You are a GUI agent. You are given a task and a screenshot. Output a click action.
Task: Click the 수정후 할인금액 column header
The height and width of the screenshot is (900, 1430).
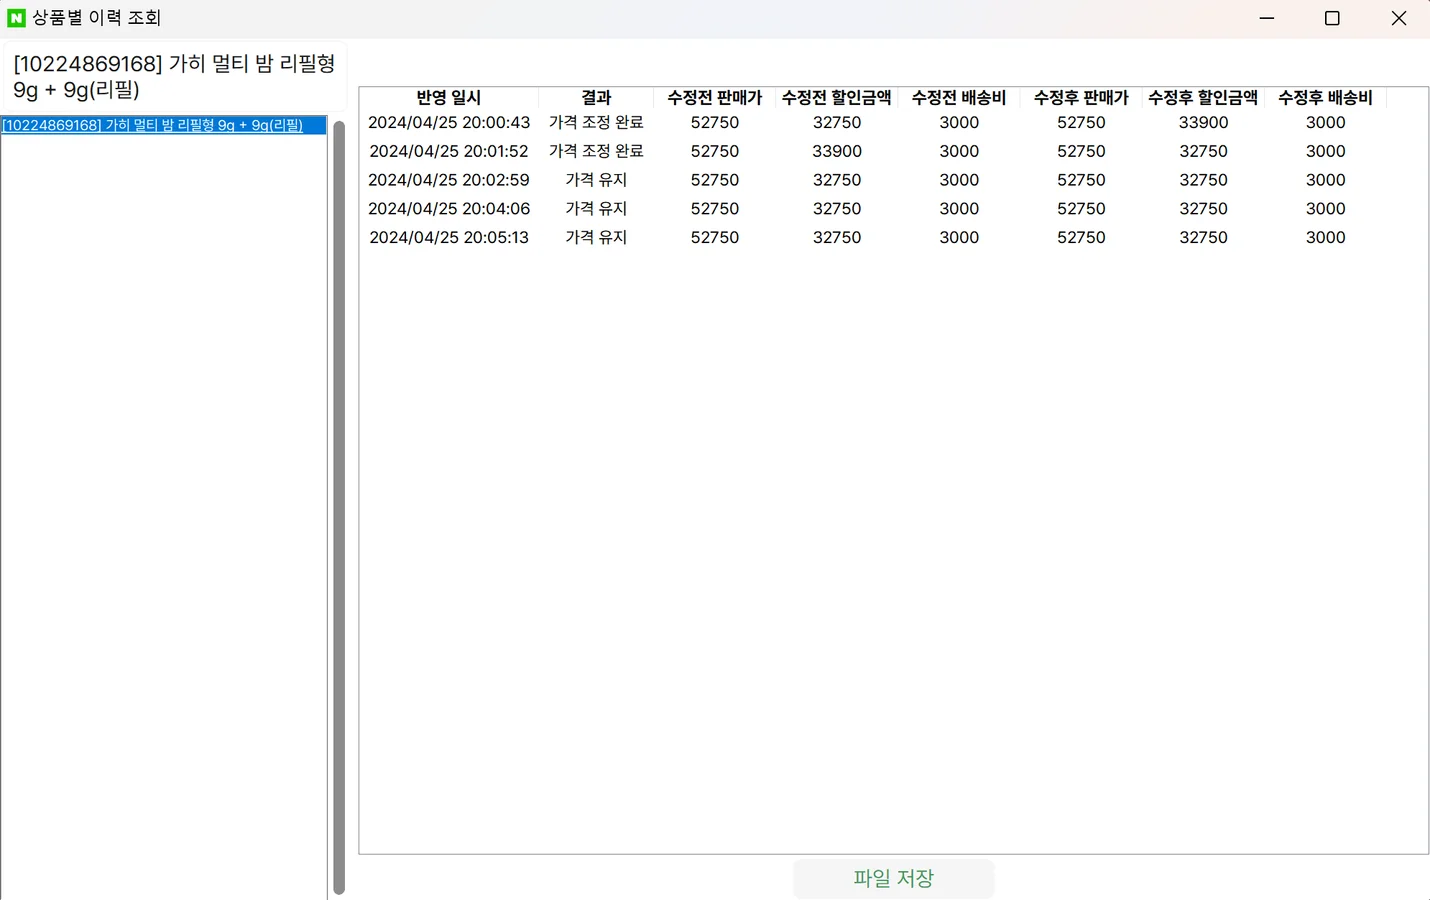[1203, 97]
